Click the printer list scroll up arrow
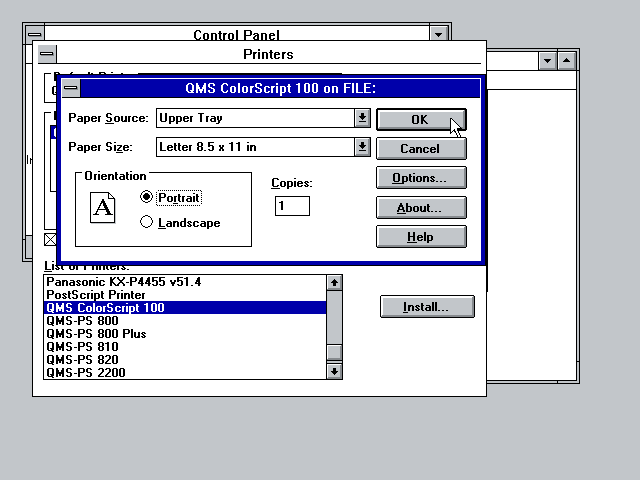The image size is (640, 480). point(334,282)
